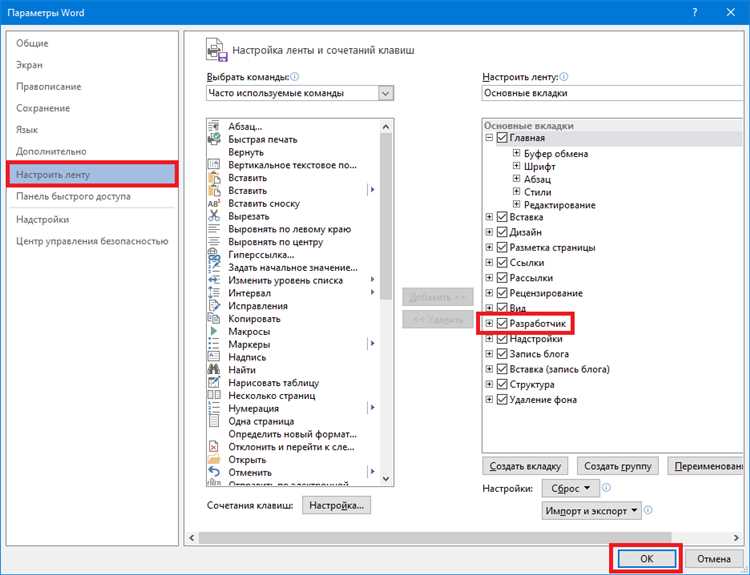The height and width of the screenshot is (575, 750).
Task: Open the Сброс dropdown button
Action: click(570, 488)
